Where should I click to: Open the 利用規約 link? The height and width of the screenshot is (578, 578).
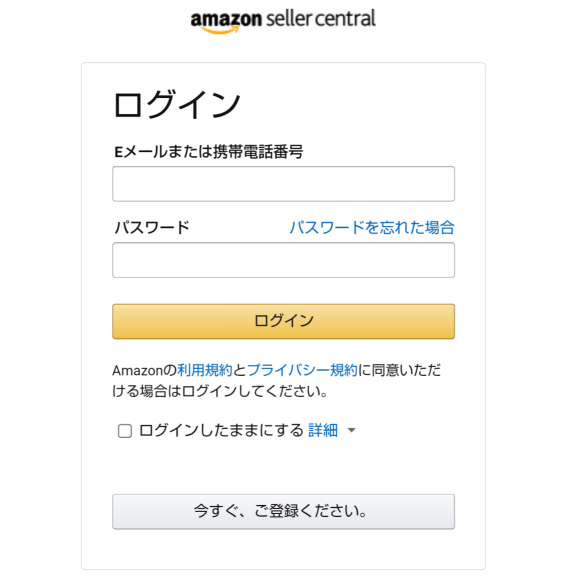click(x=205, y=370)
